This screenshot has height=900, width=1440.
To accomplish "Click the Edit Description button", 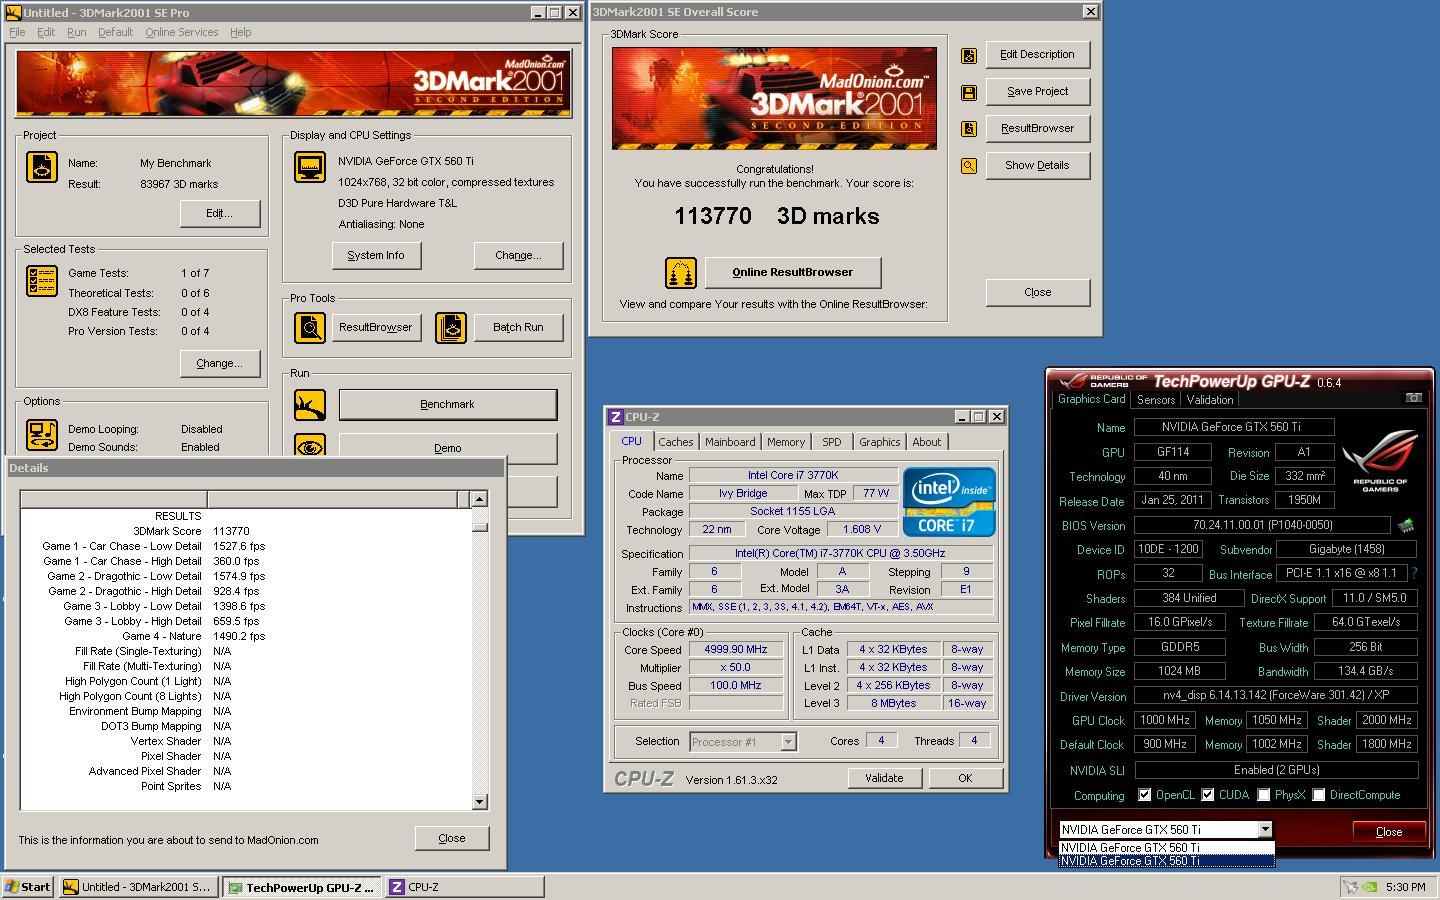I will (x=1038, y=54).
